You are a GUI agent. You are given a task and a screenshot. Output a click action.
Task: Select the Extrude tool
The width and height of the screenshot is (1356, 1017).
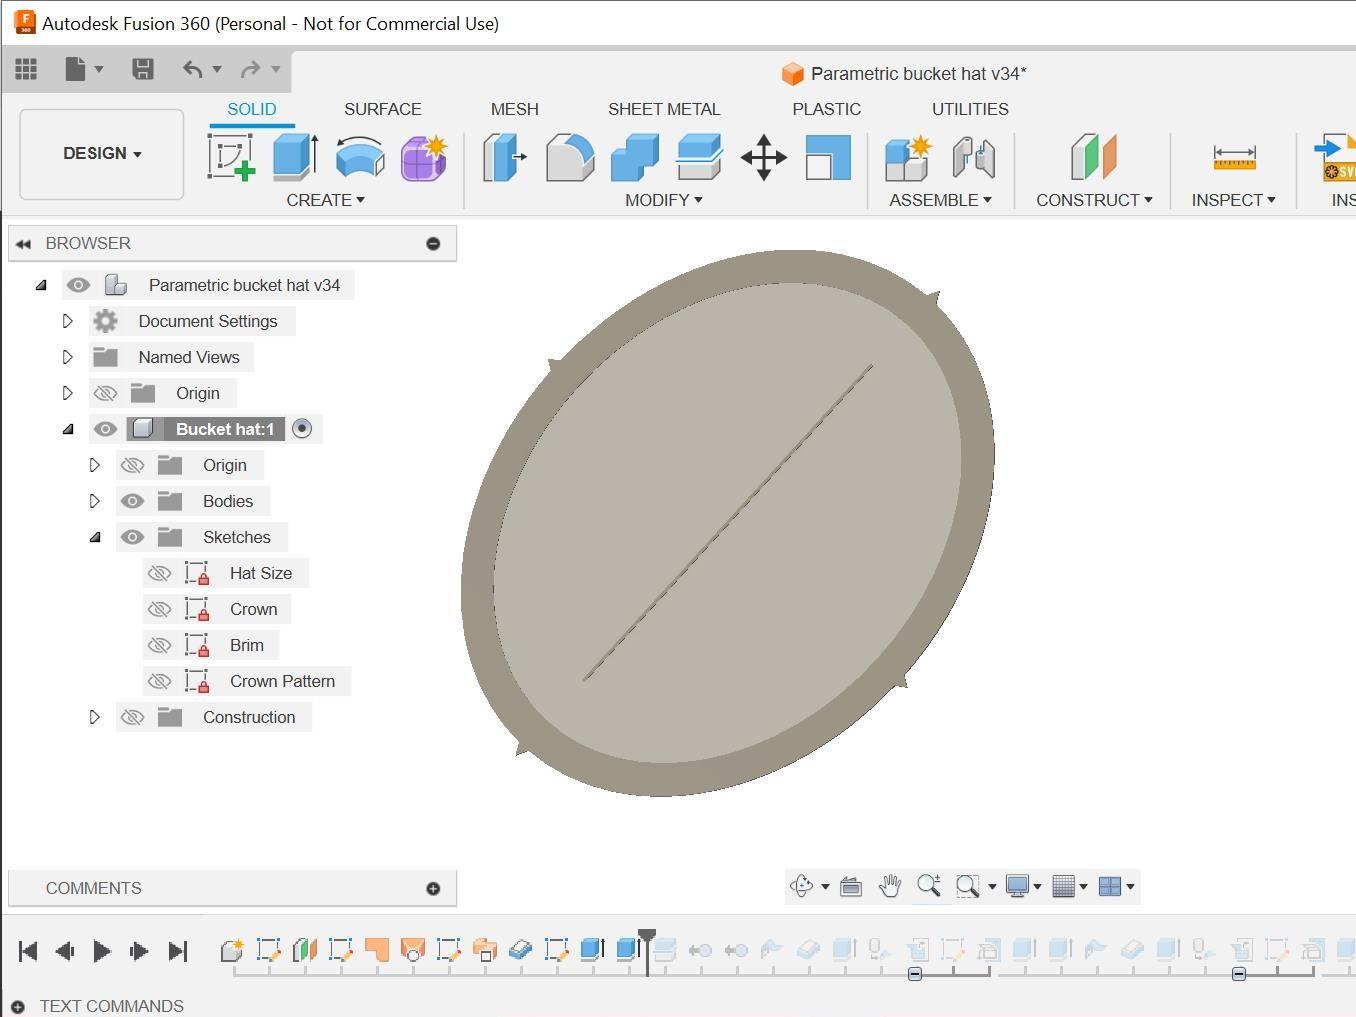(x=296, y=157)
